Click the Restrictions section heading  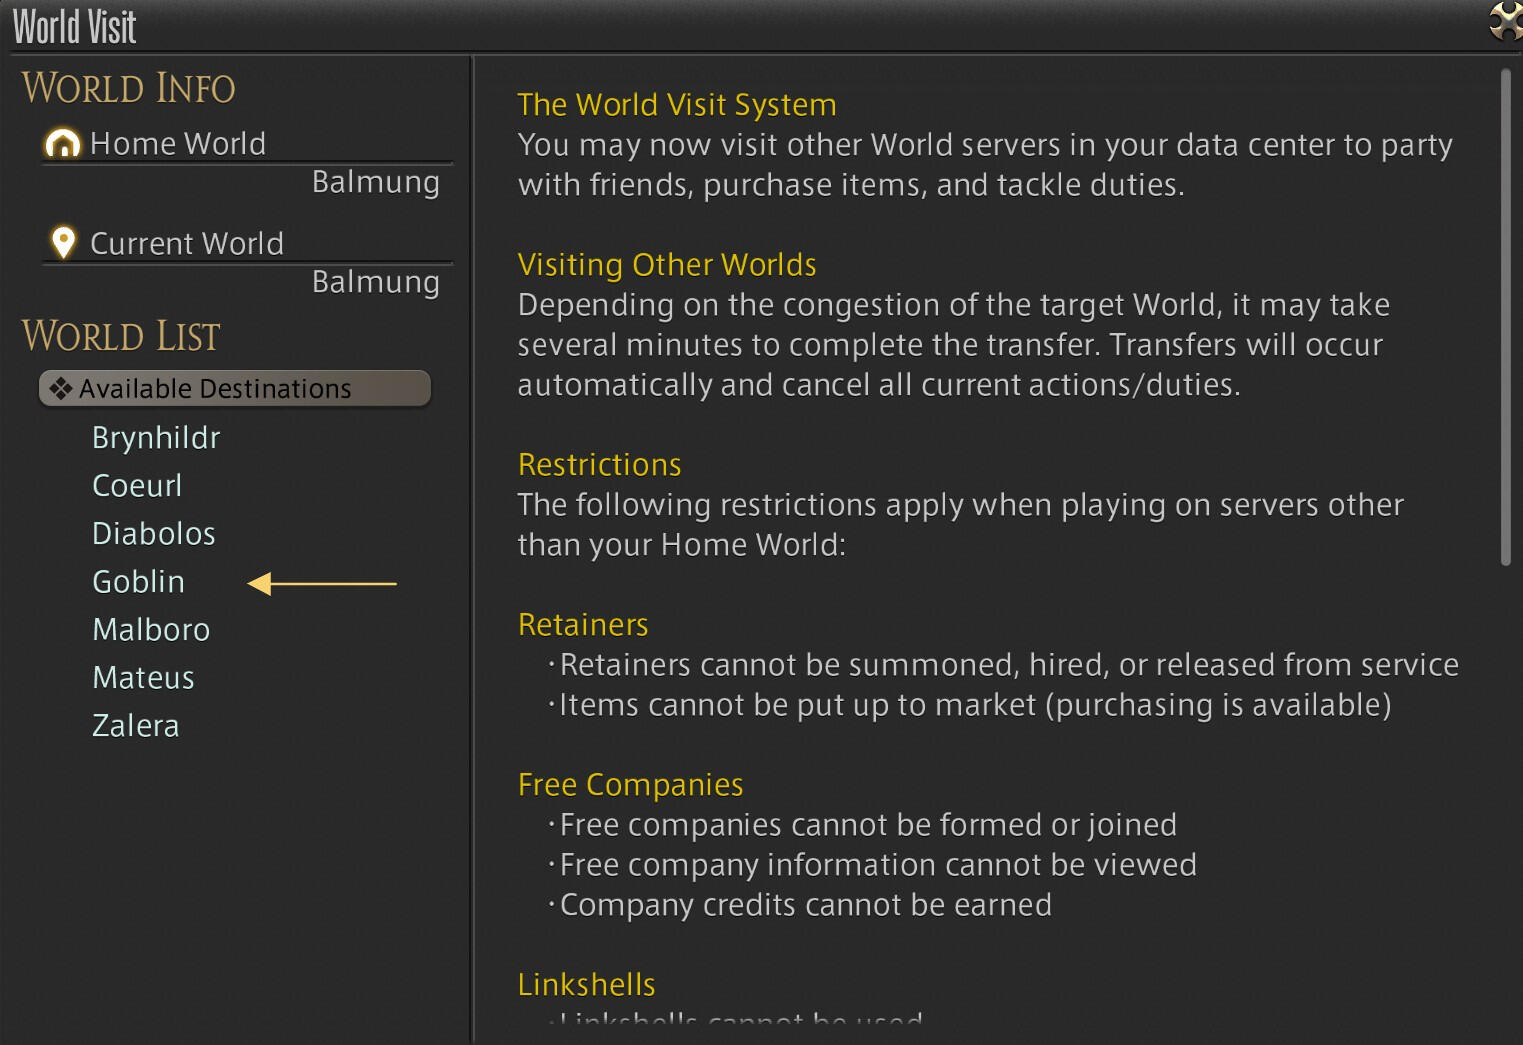tap(599, 465)
